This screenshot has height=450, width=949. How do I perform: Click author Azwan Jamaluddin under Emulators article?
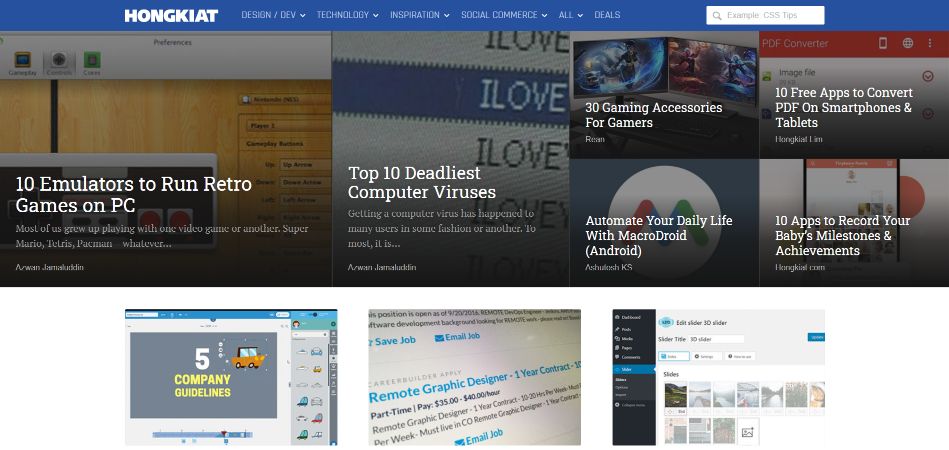50,267
